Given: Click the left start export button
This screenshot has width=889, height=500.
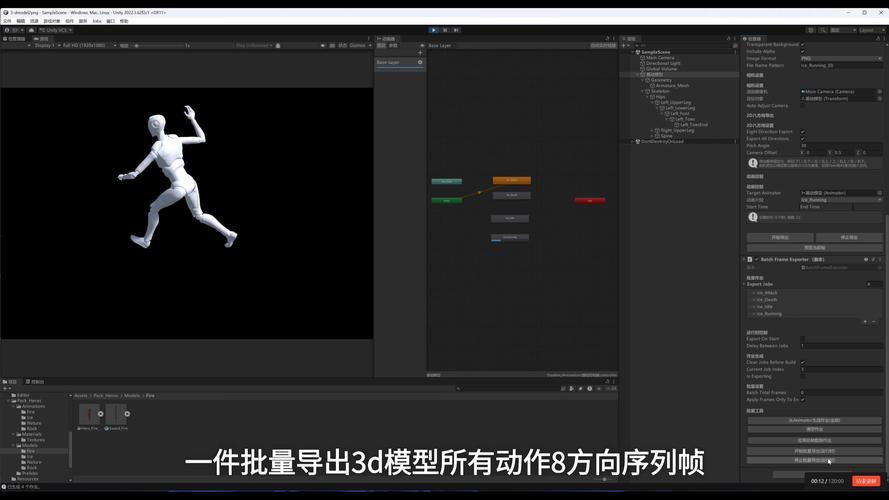Looking at the screenshot, I should click(x=780, y=238).
